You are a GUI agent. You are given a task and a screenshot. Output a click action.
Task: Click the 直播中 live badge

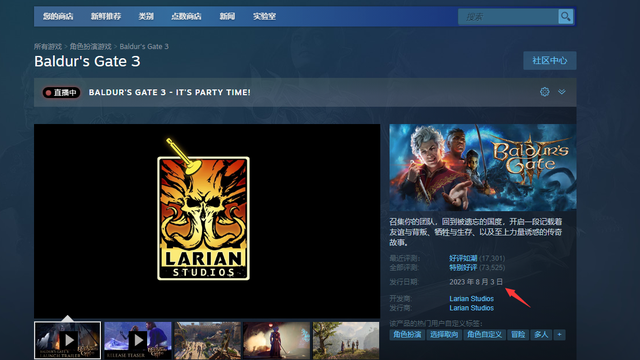click(61, 93)
